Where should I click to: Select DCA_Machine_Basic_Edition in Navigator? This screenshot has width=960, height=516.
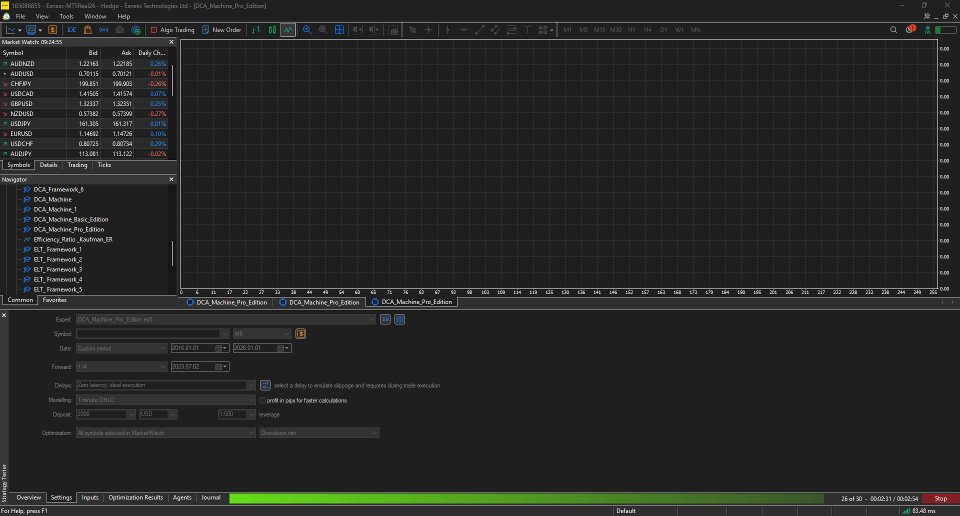click(70, 219)
